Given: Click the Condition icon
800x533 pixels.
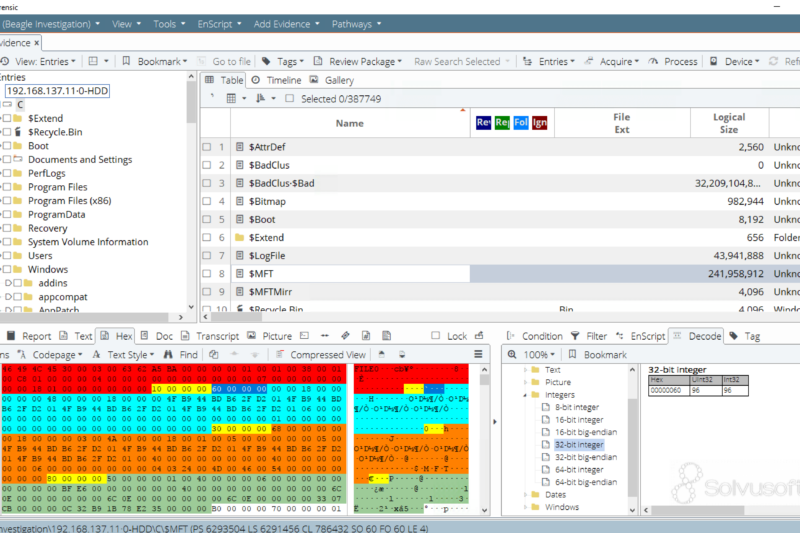Looking at the screenshot, I should (x=511, y=336).
